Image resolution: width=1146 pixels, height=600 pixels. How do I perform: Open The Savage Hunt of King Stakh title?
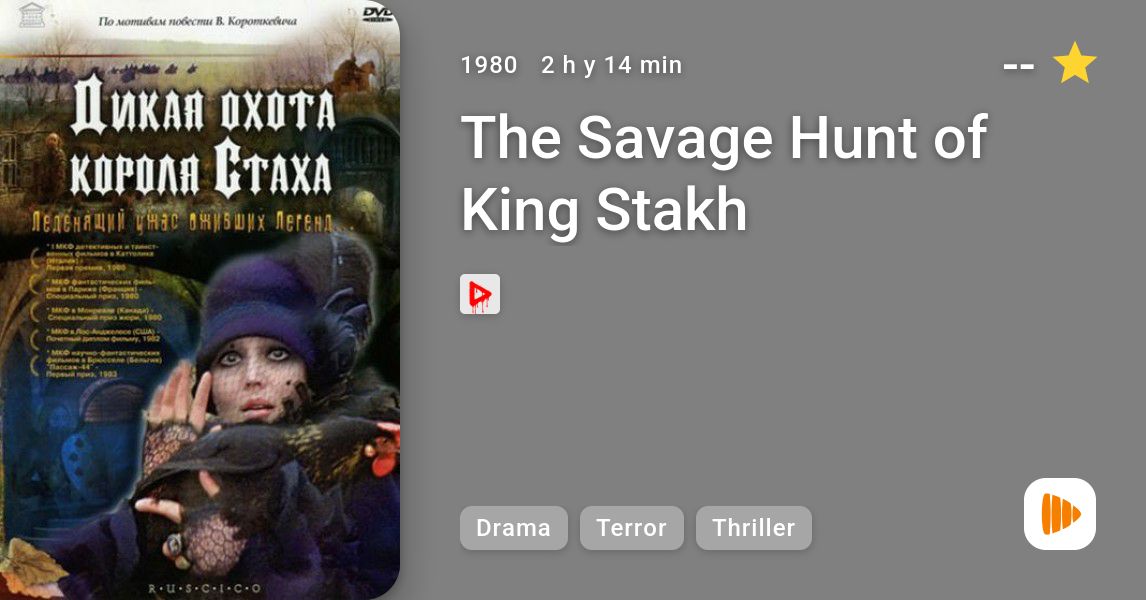(724, 172)
